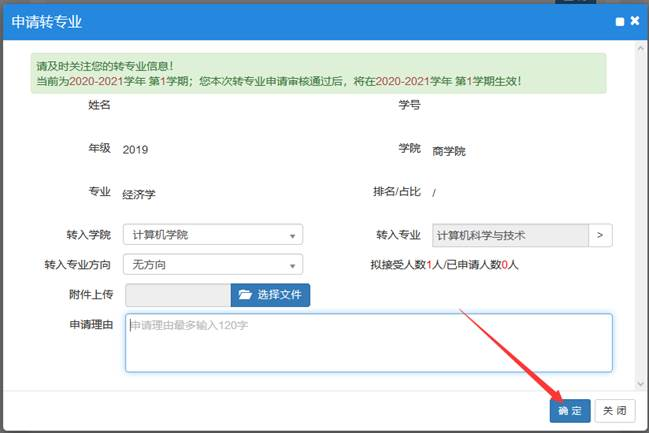Image resolution: width=649 pixels, height=433 pixels.
Task: Expand the 转入专业方向 dropdown showing 无方向
Action: pos(212,265)
